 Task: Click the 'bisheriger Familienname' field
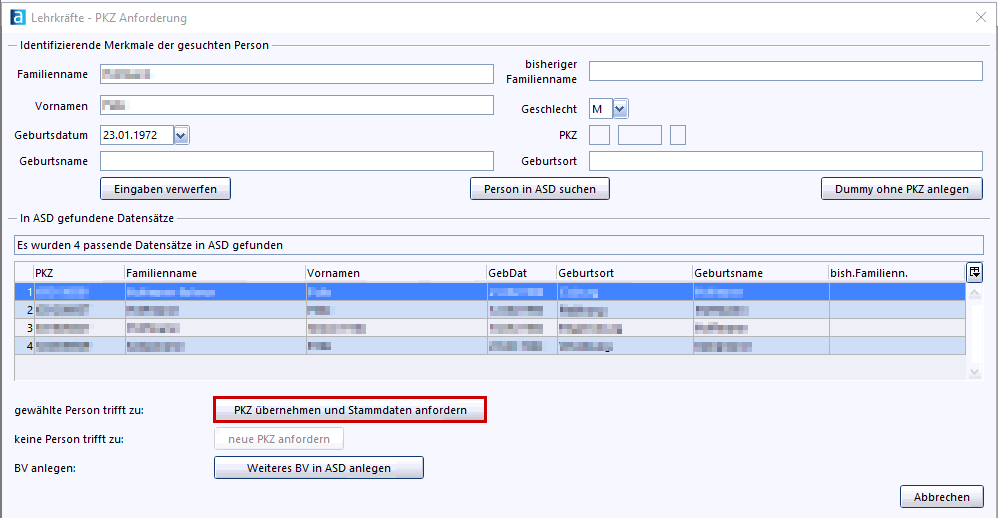click(x=785, y=71)
